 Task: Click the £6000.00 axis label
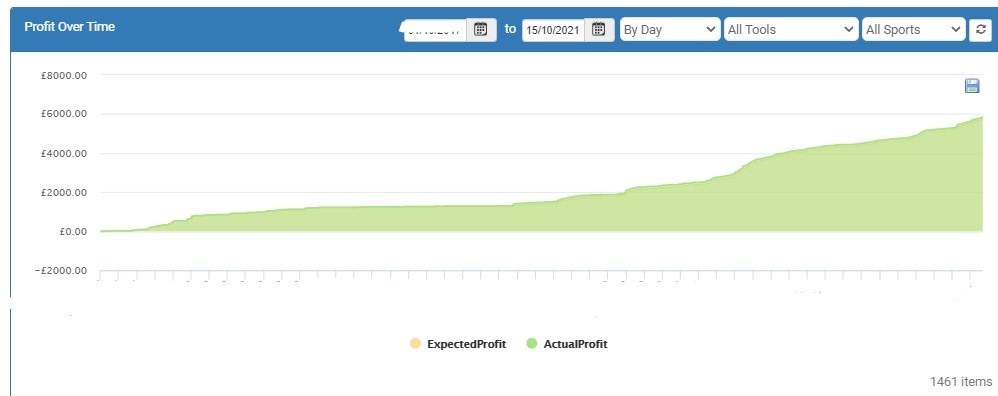(63, 114)
